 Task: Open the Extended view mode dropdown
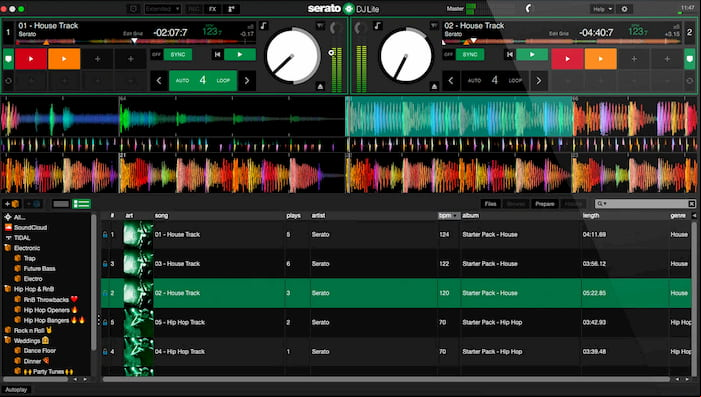pos(163,9)
